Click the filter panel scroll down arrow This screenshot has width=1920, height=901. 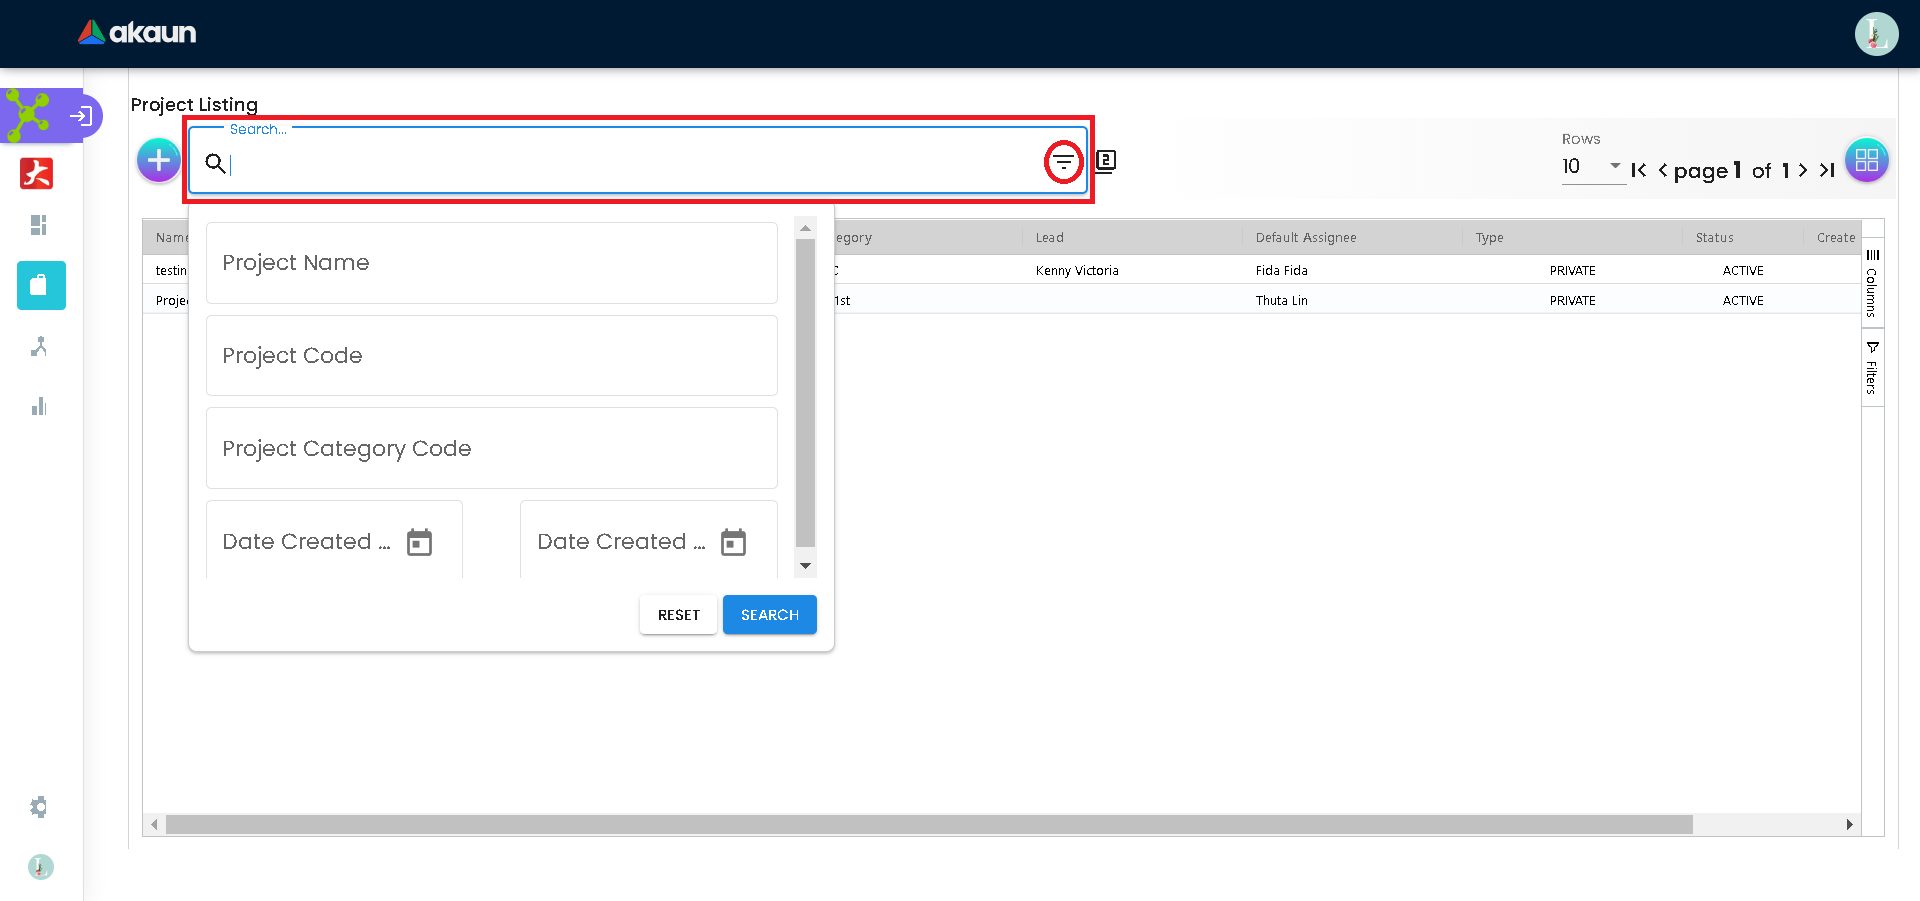tap(805, 566)
